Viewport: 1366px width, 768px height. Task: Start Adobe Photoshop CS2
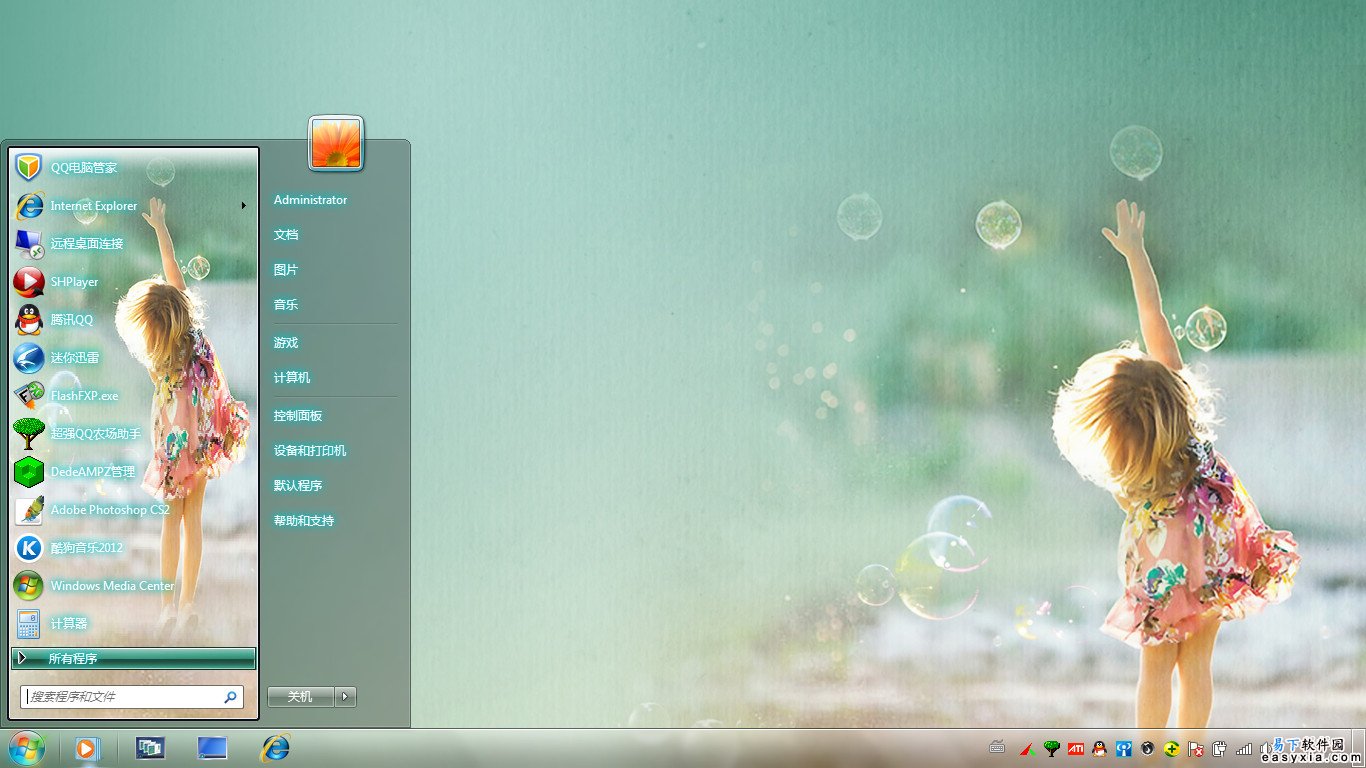[109, 510]
